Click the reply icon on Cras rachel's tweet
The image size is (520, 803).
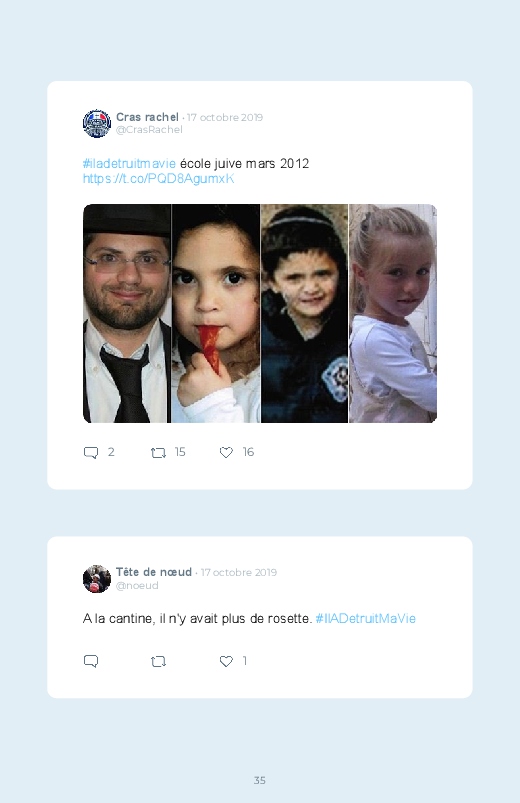(x=91, y=453)
